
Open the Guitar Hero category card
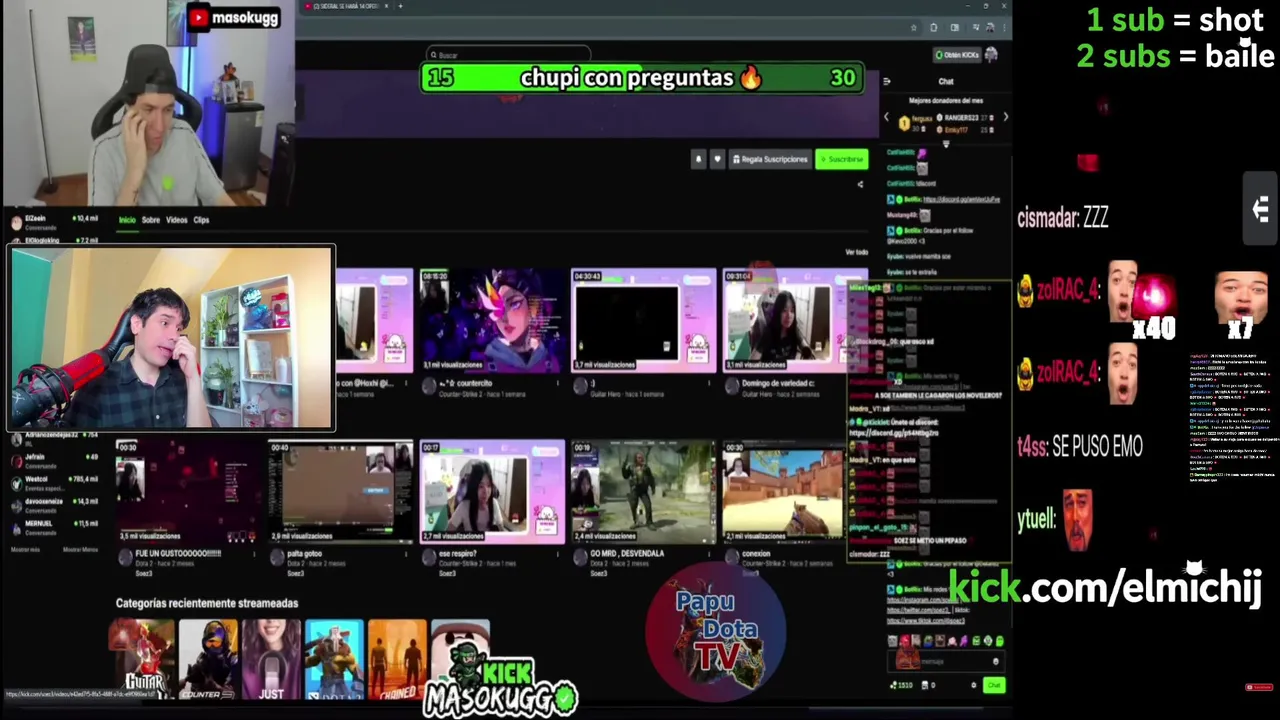coord(141,659)
